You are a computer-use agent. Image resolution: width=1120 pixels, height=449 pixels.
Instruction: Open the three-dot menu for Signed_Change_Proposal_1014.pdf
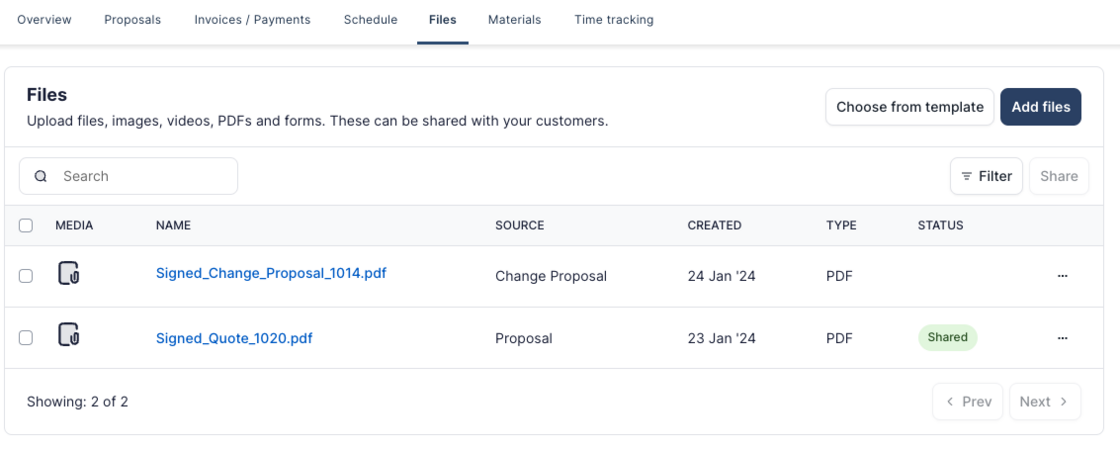pyautogui.click(x=1062, y=276)
